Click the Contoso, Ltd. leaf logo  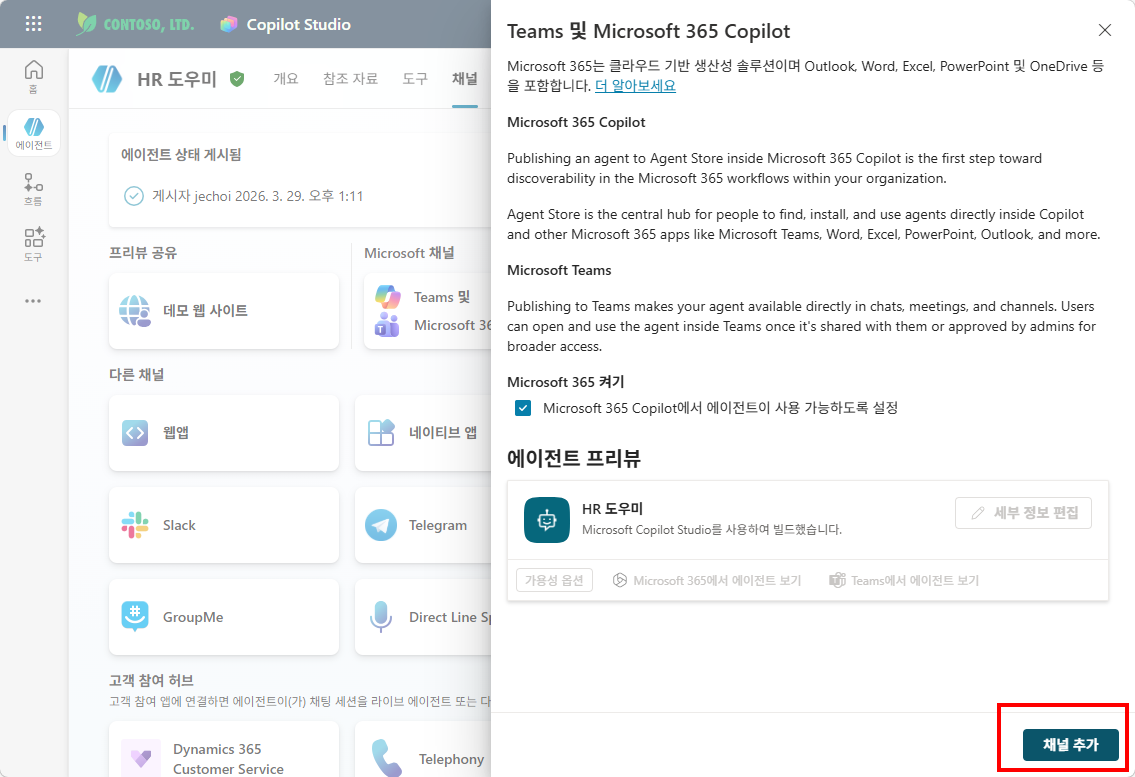tap(86, 24)
